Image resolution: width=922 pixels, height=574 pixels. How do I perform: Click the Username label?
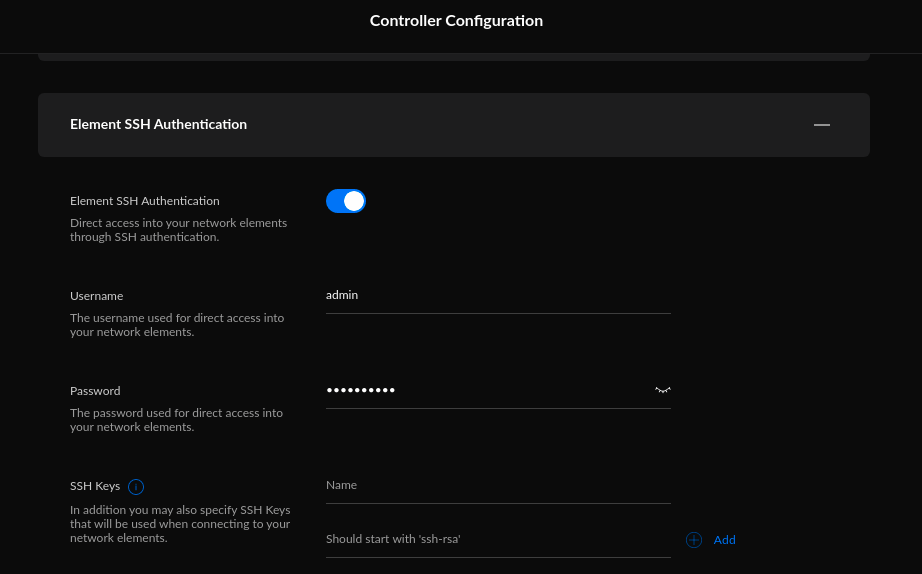pos(96,296)
